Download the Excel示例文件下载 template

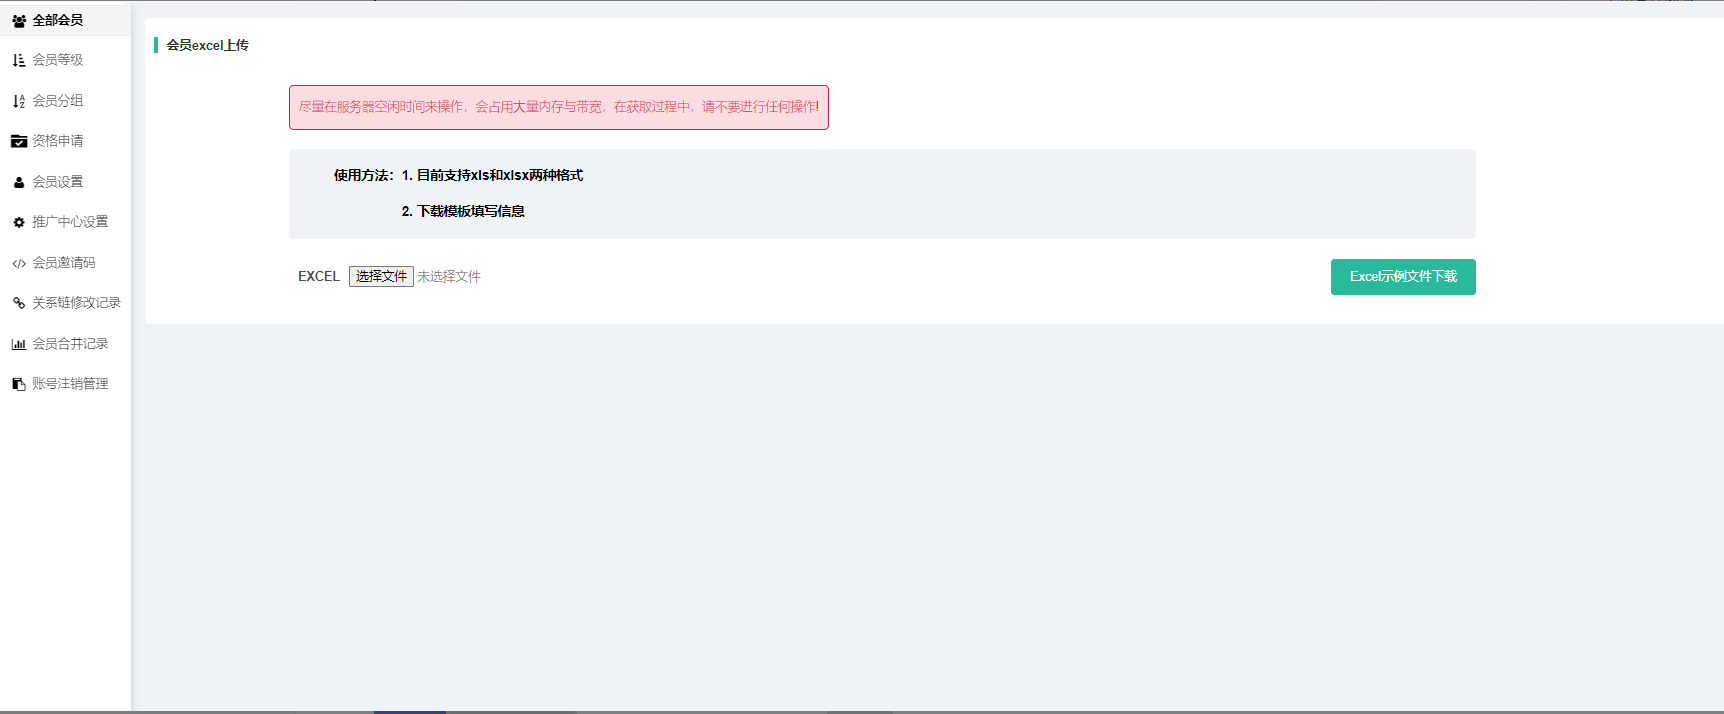(x=1402, y=277)
